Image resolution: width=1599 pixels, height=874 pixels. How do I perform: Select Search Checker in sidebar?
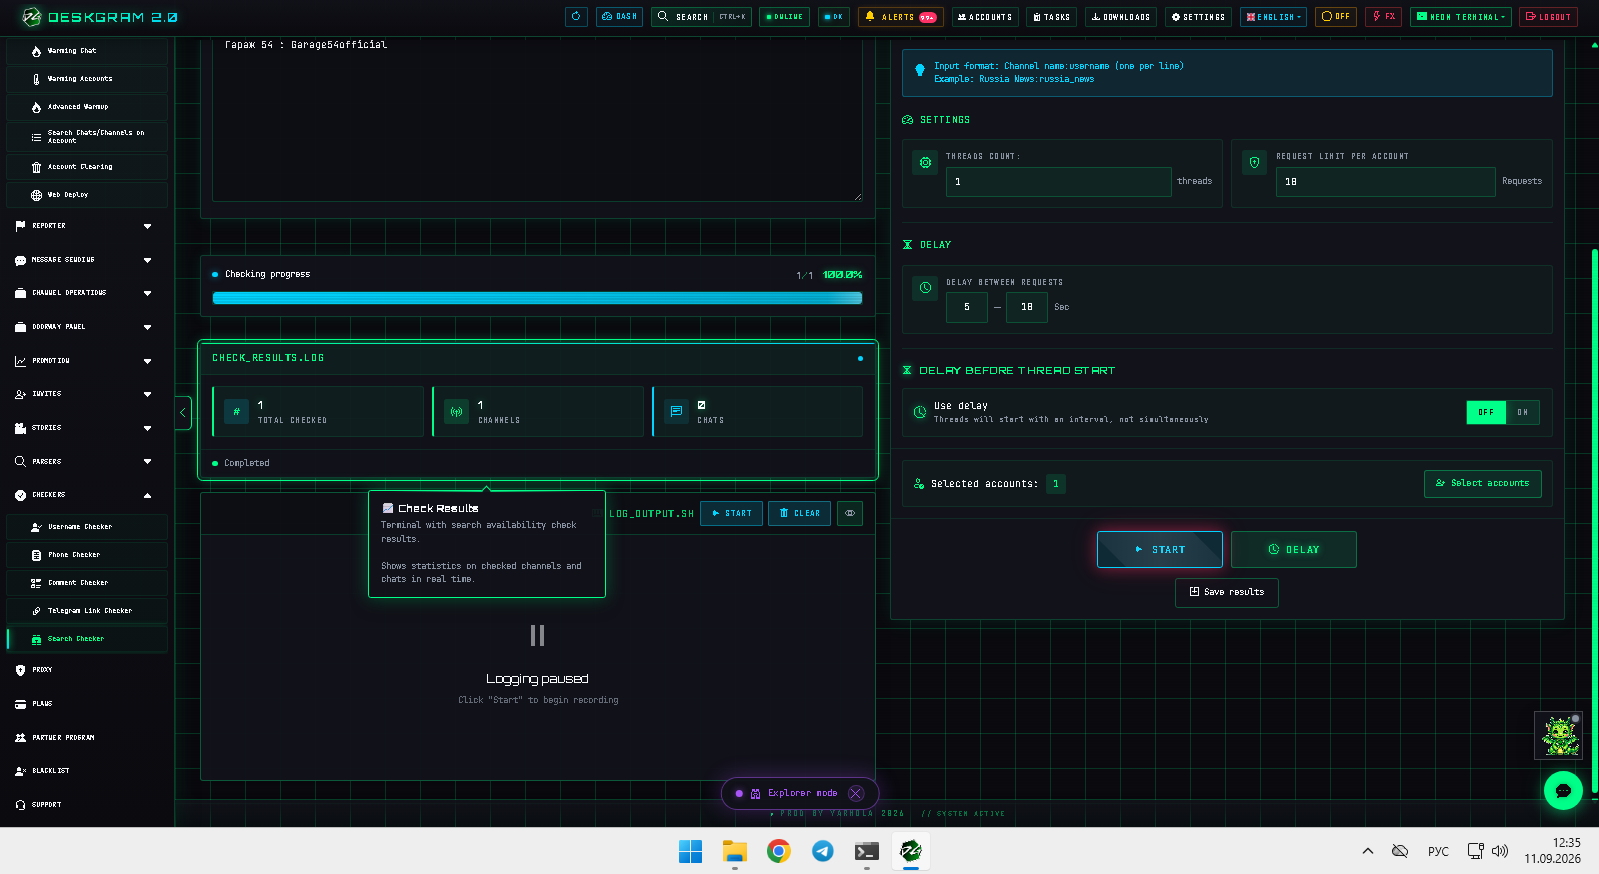(x=87, y=639)
